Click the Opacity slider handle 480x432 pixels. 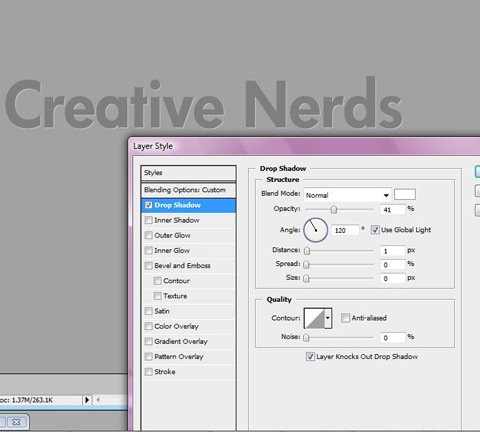coord(334,210)
